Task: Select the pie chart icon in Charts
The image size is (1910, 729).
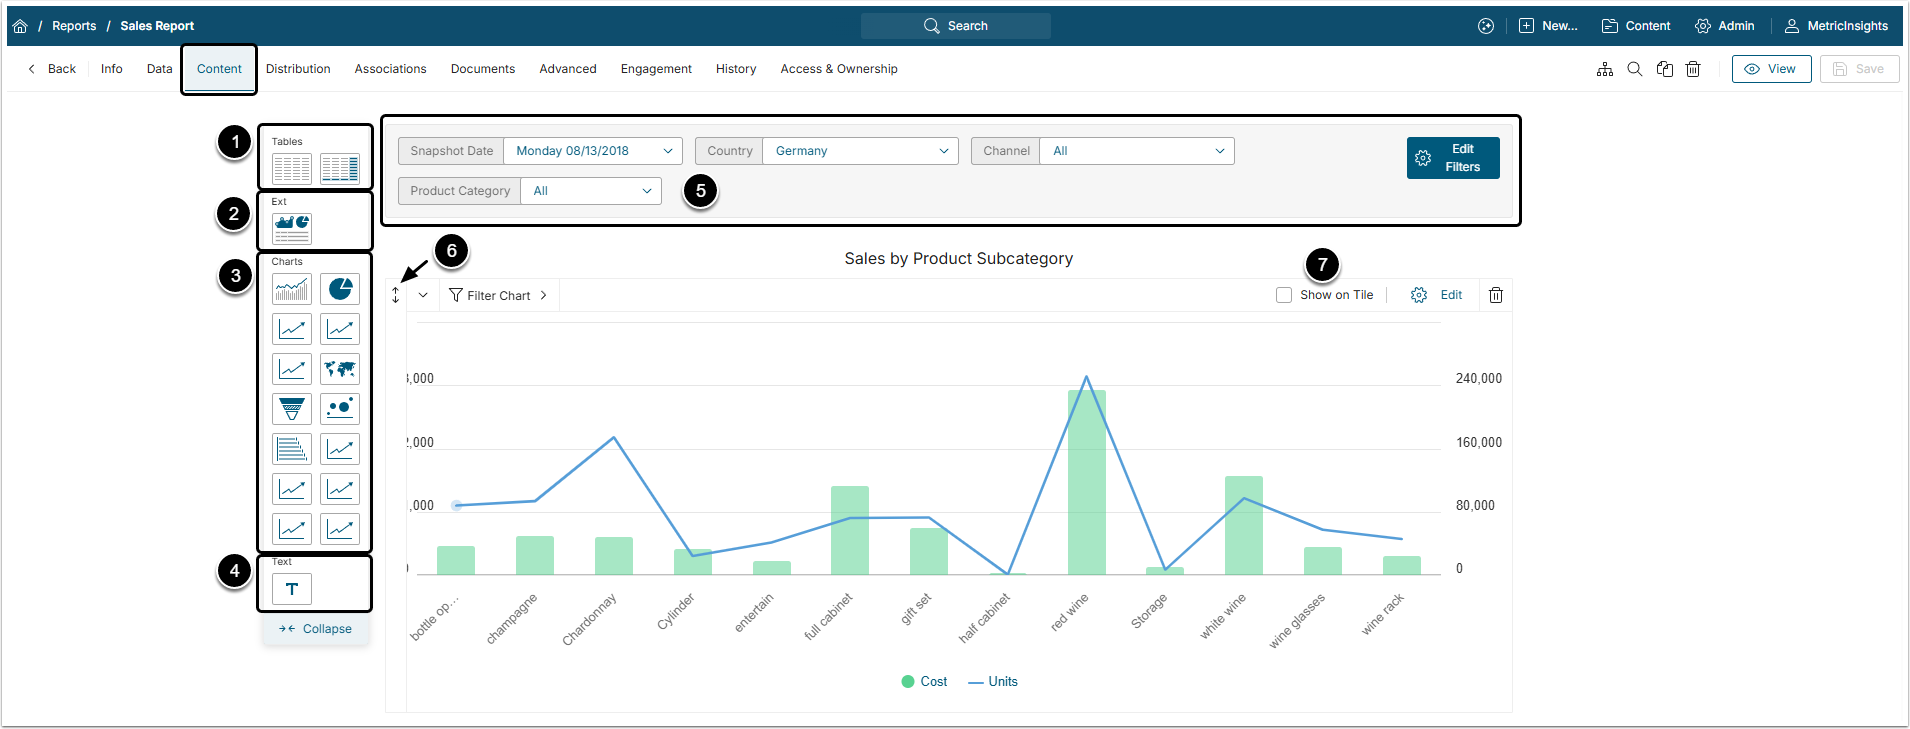Action: [340, 289]
